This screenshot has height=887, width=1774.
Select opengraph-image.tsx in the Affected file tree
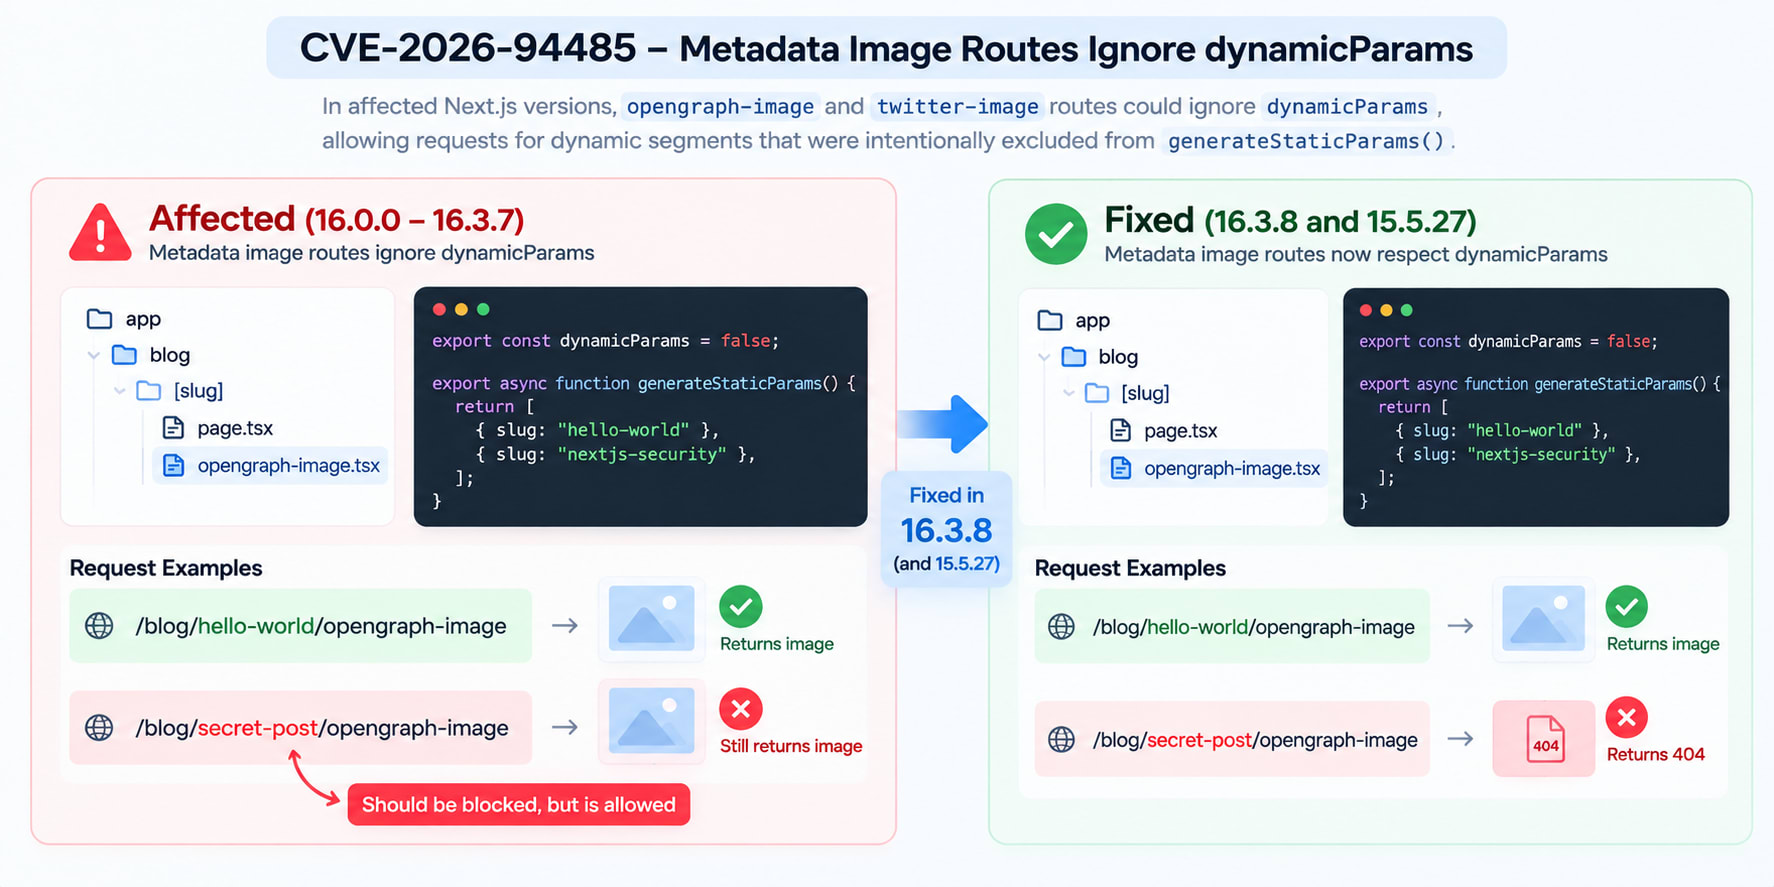270,465
